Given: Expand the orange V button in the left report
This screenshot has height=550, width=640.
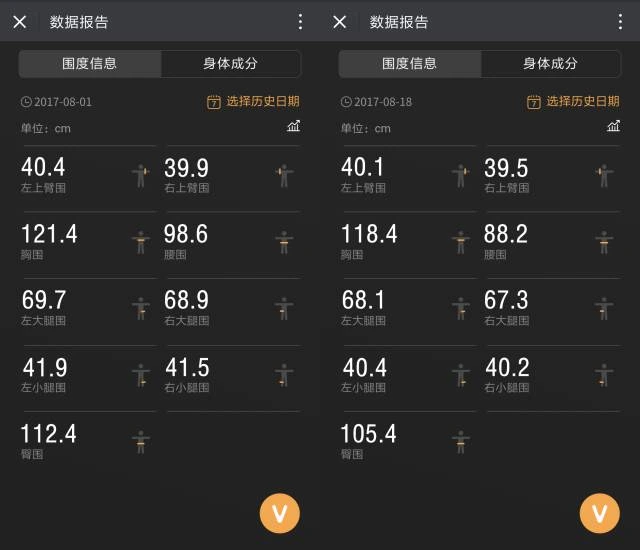Looking at the screenshot, I should click(x=280, y=514).
